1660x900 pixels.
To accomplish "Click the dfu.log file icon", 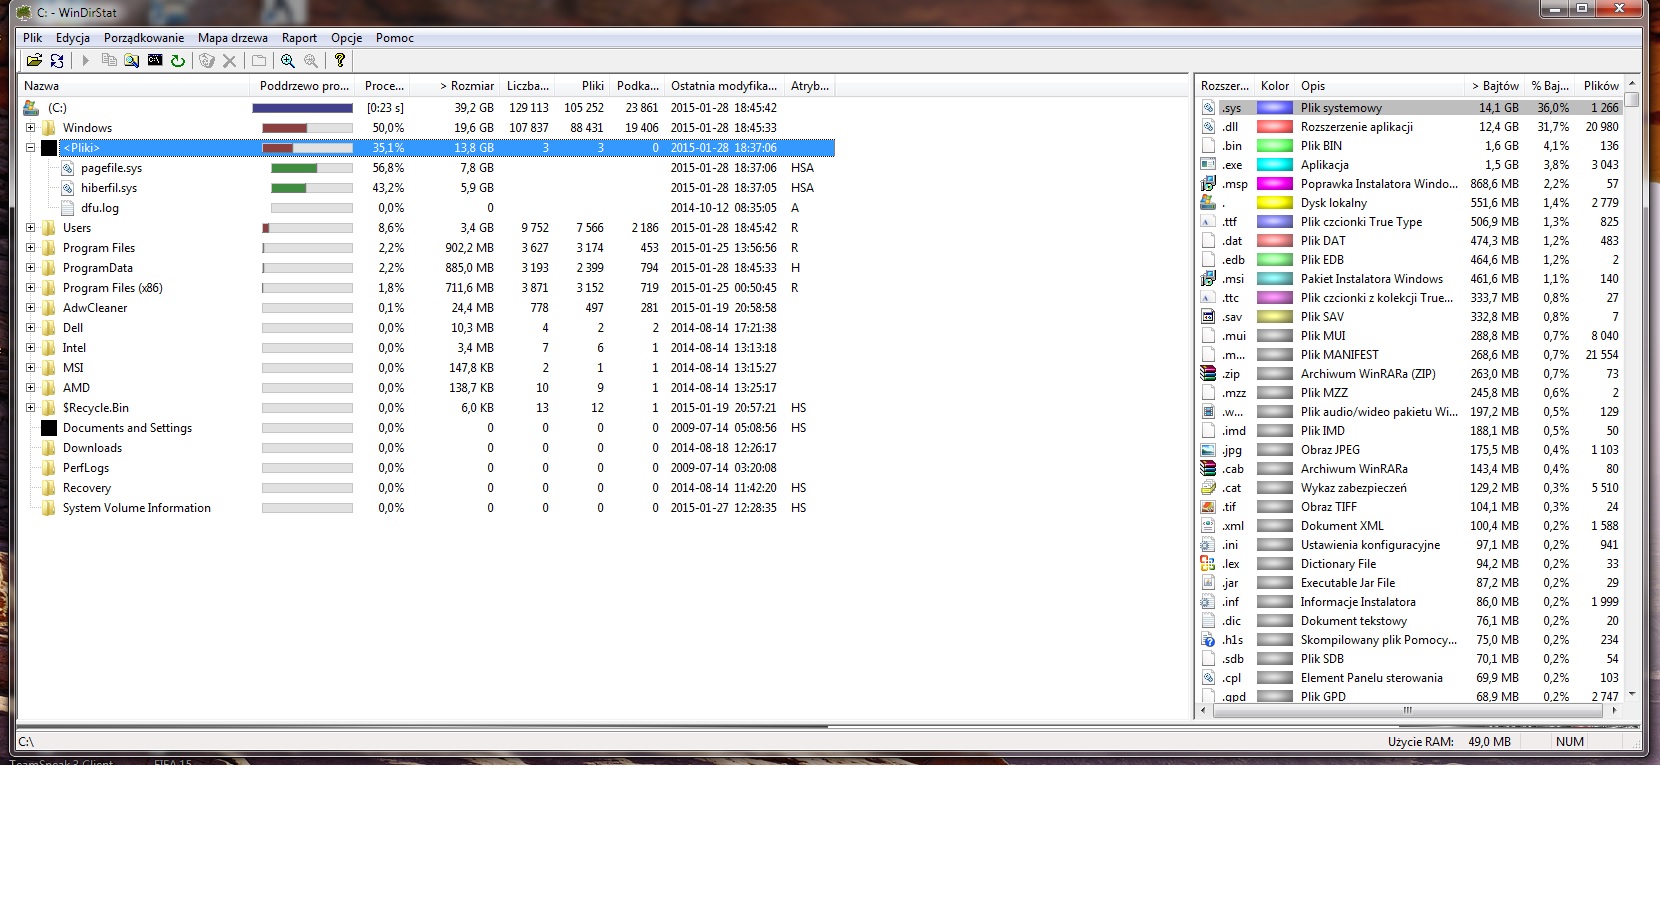I will tap(68, 208).
